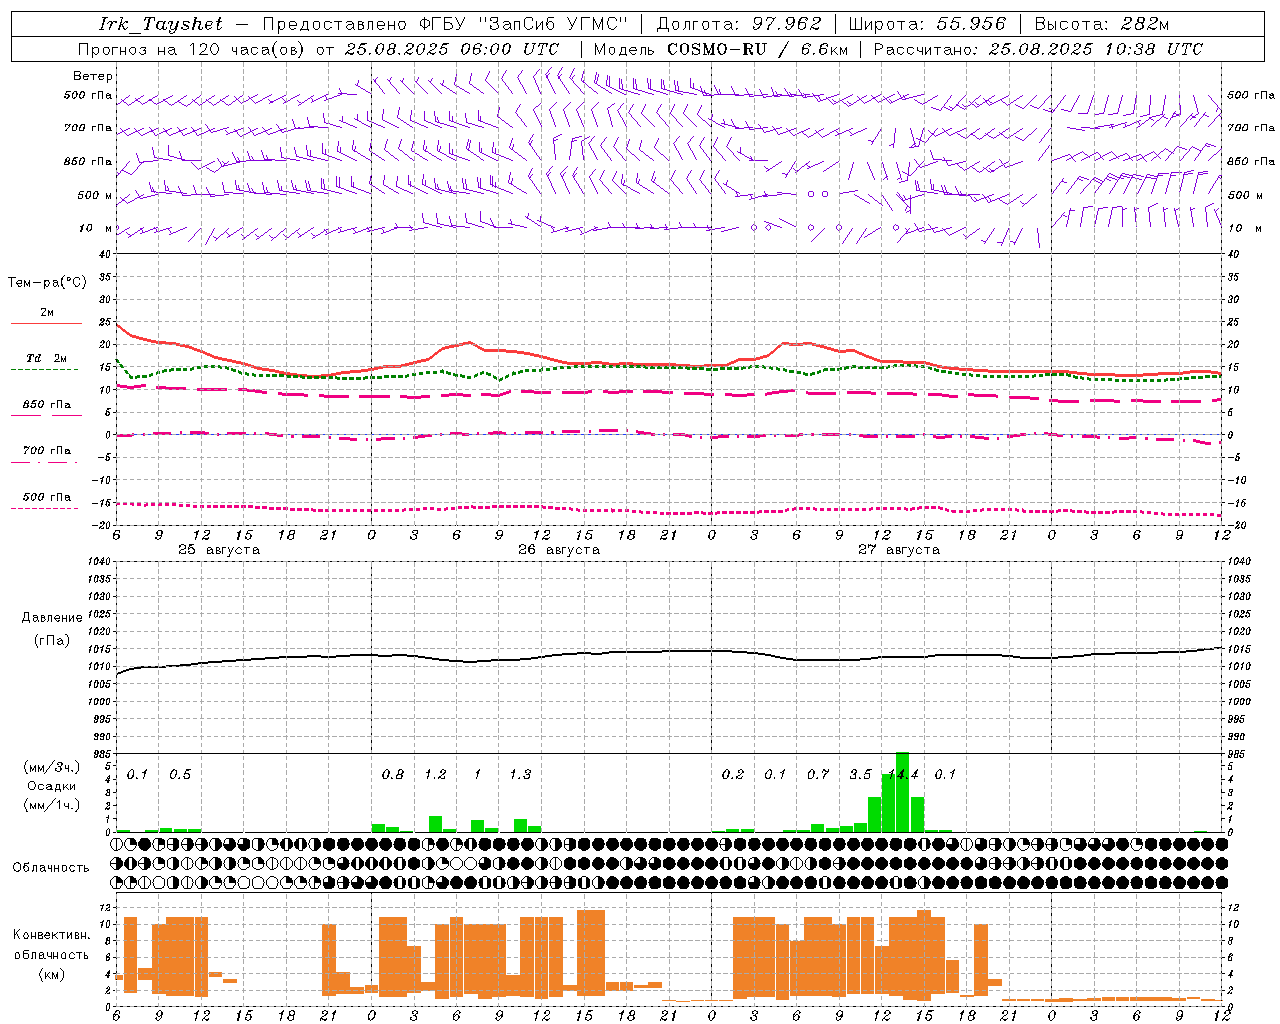Click the tallest green precipitation bar
The image size is (1280, 1024).
pos(902,792)
